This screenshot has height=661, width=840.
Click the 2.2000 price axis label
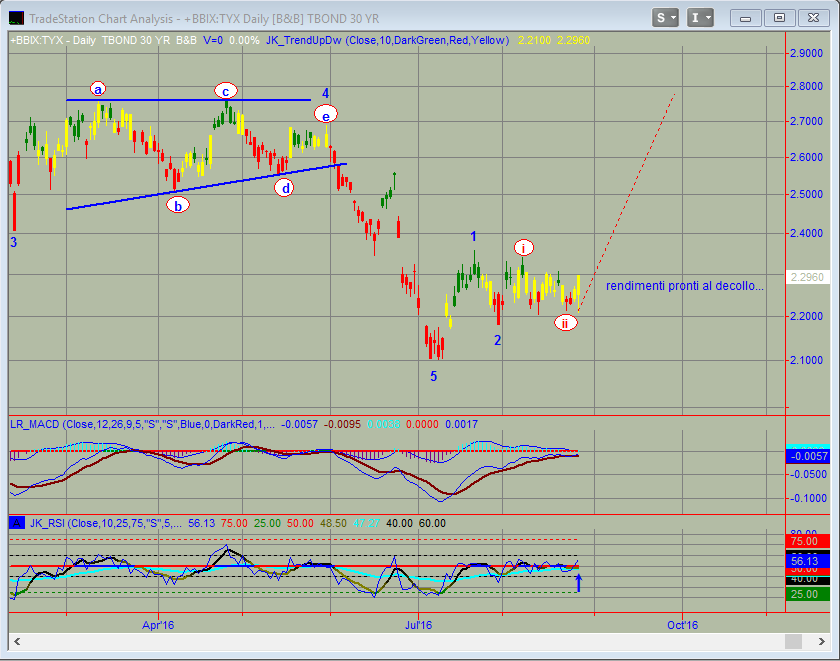806,316
